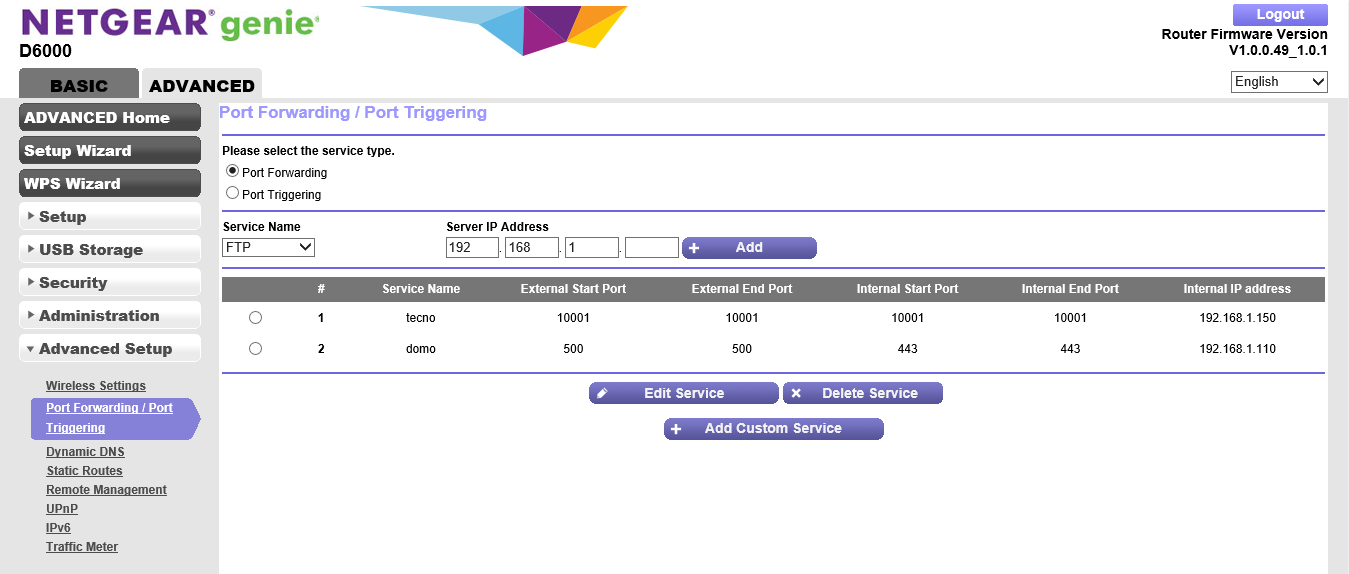This screenshot has width=1349, height=574.
Task: Click the firmware version V1.0.0.49_1.0.1 text
Action: (x=1278, y=50)
